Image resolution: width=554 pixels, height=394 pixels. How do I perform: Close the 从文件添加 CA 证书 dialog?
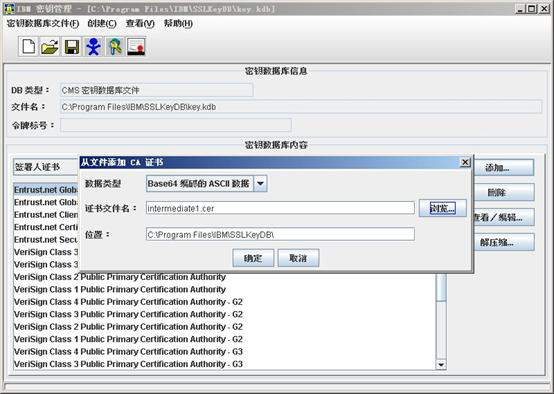(465, 162)
